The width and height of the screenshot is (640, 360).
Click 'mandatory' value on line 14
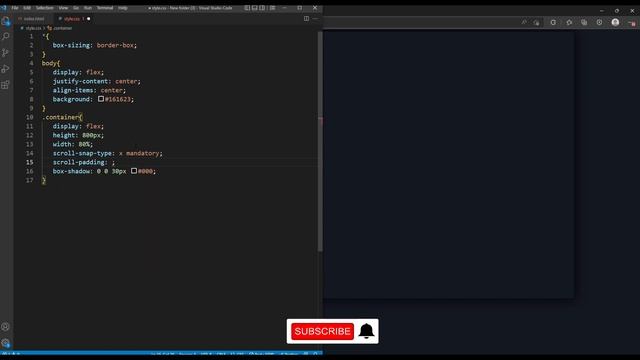coord(142,153)
